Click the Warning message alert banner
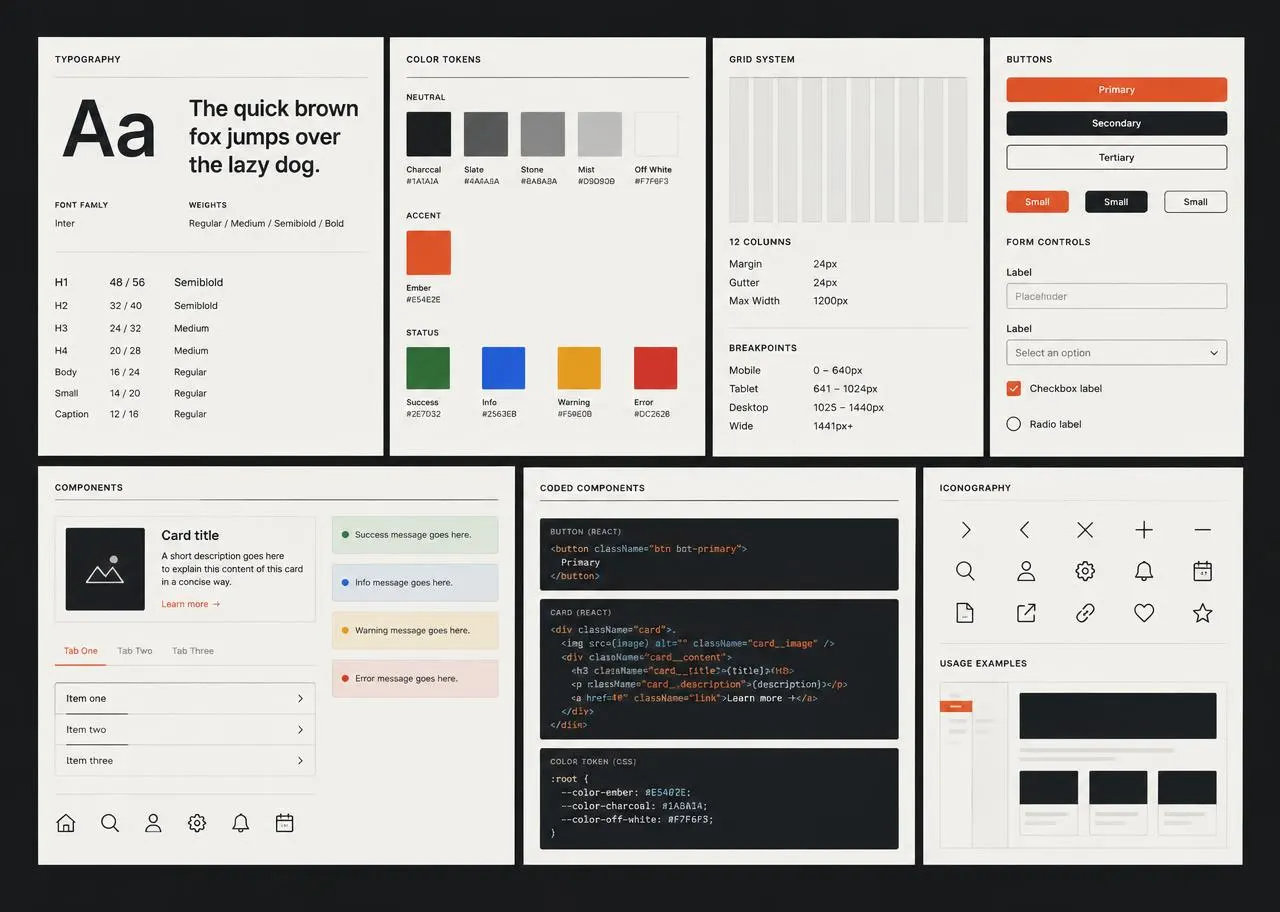This screenshot has width=1280, height=912. coord(415,631)
